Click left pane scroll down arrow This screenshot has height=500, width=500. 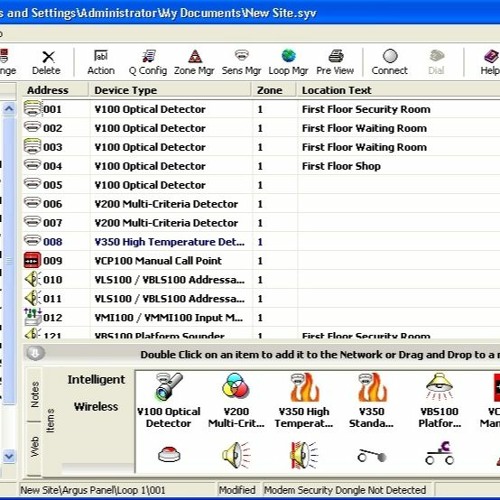coord(9,456)
